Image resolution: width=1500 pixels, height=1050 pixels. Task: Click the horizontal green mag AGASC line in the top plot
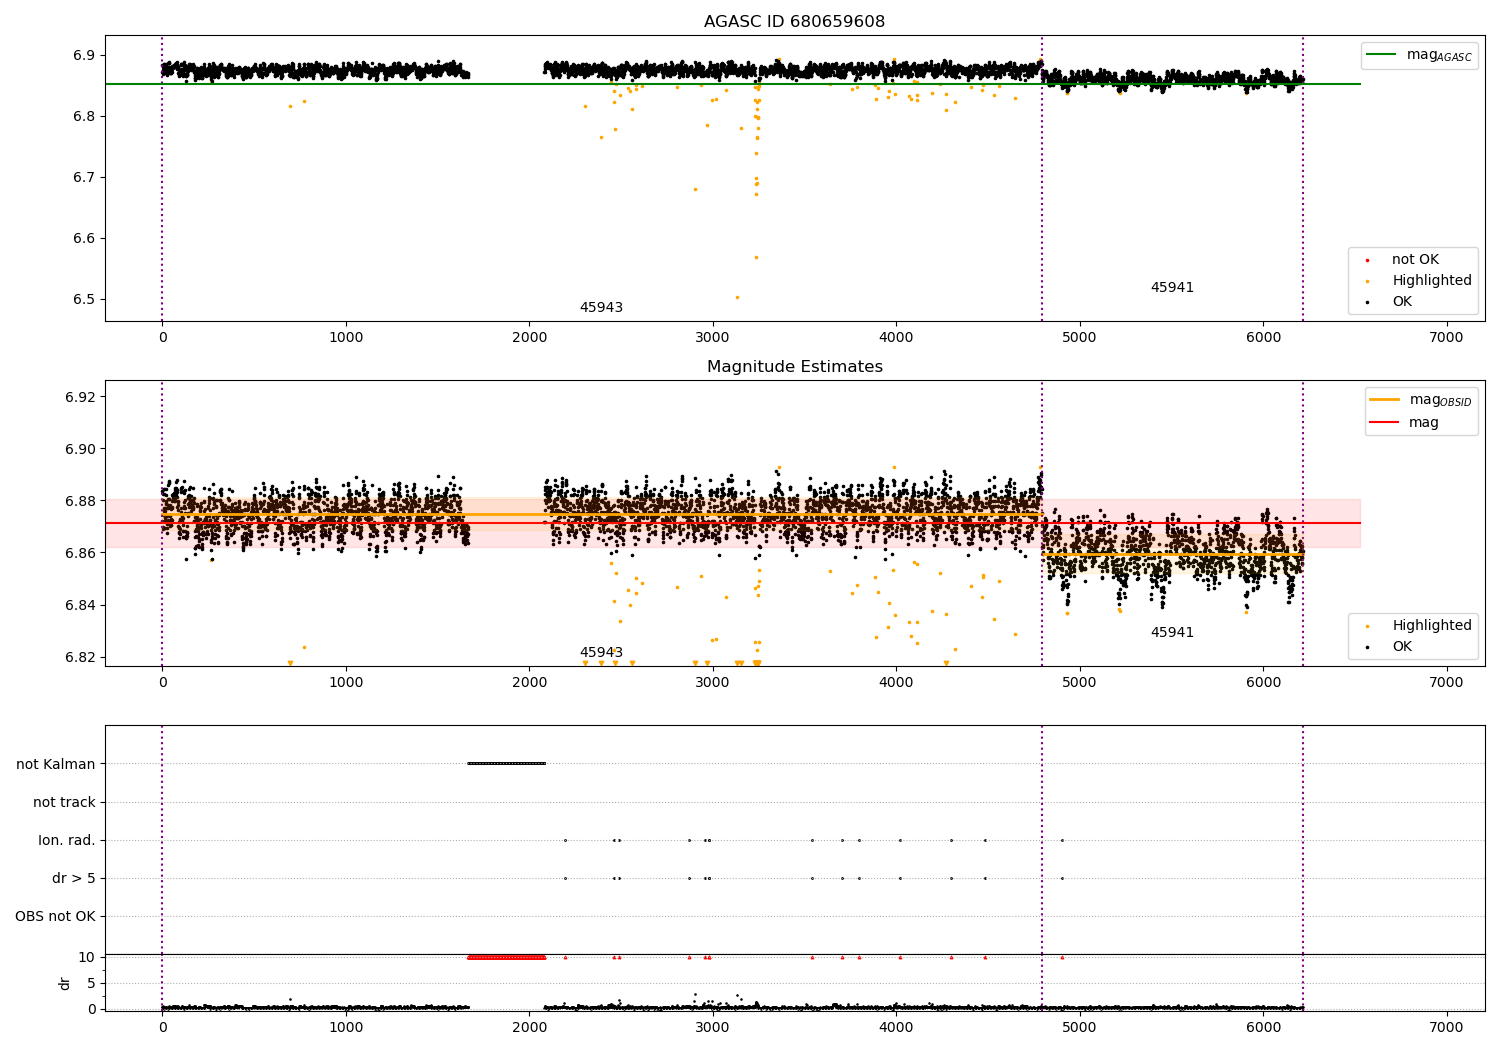[x=733, y=84]
